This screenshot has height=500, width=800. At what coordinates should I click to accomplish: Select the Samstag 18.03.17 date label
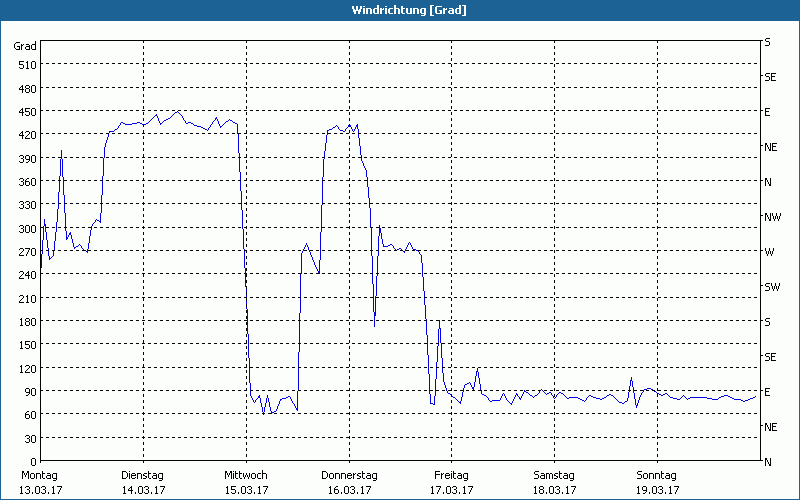pyautogui.click(x=554, y=482)
